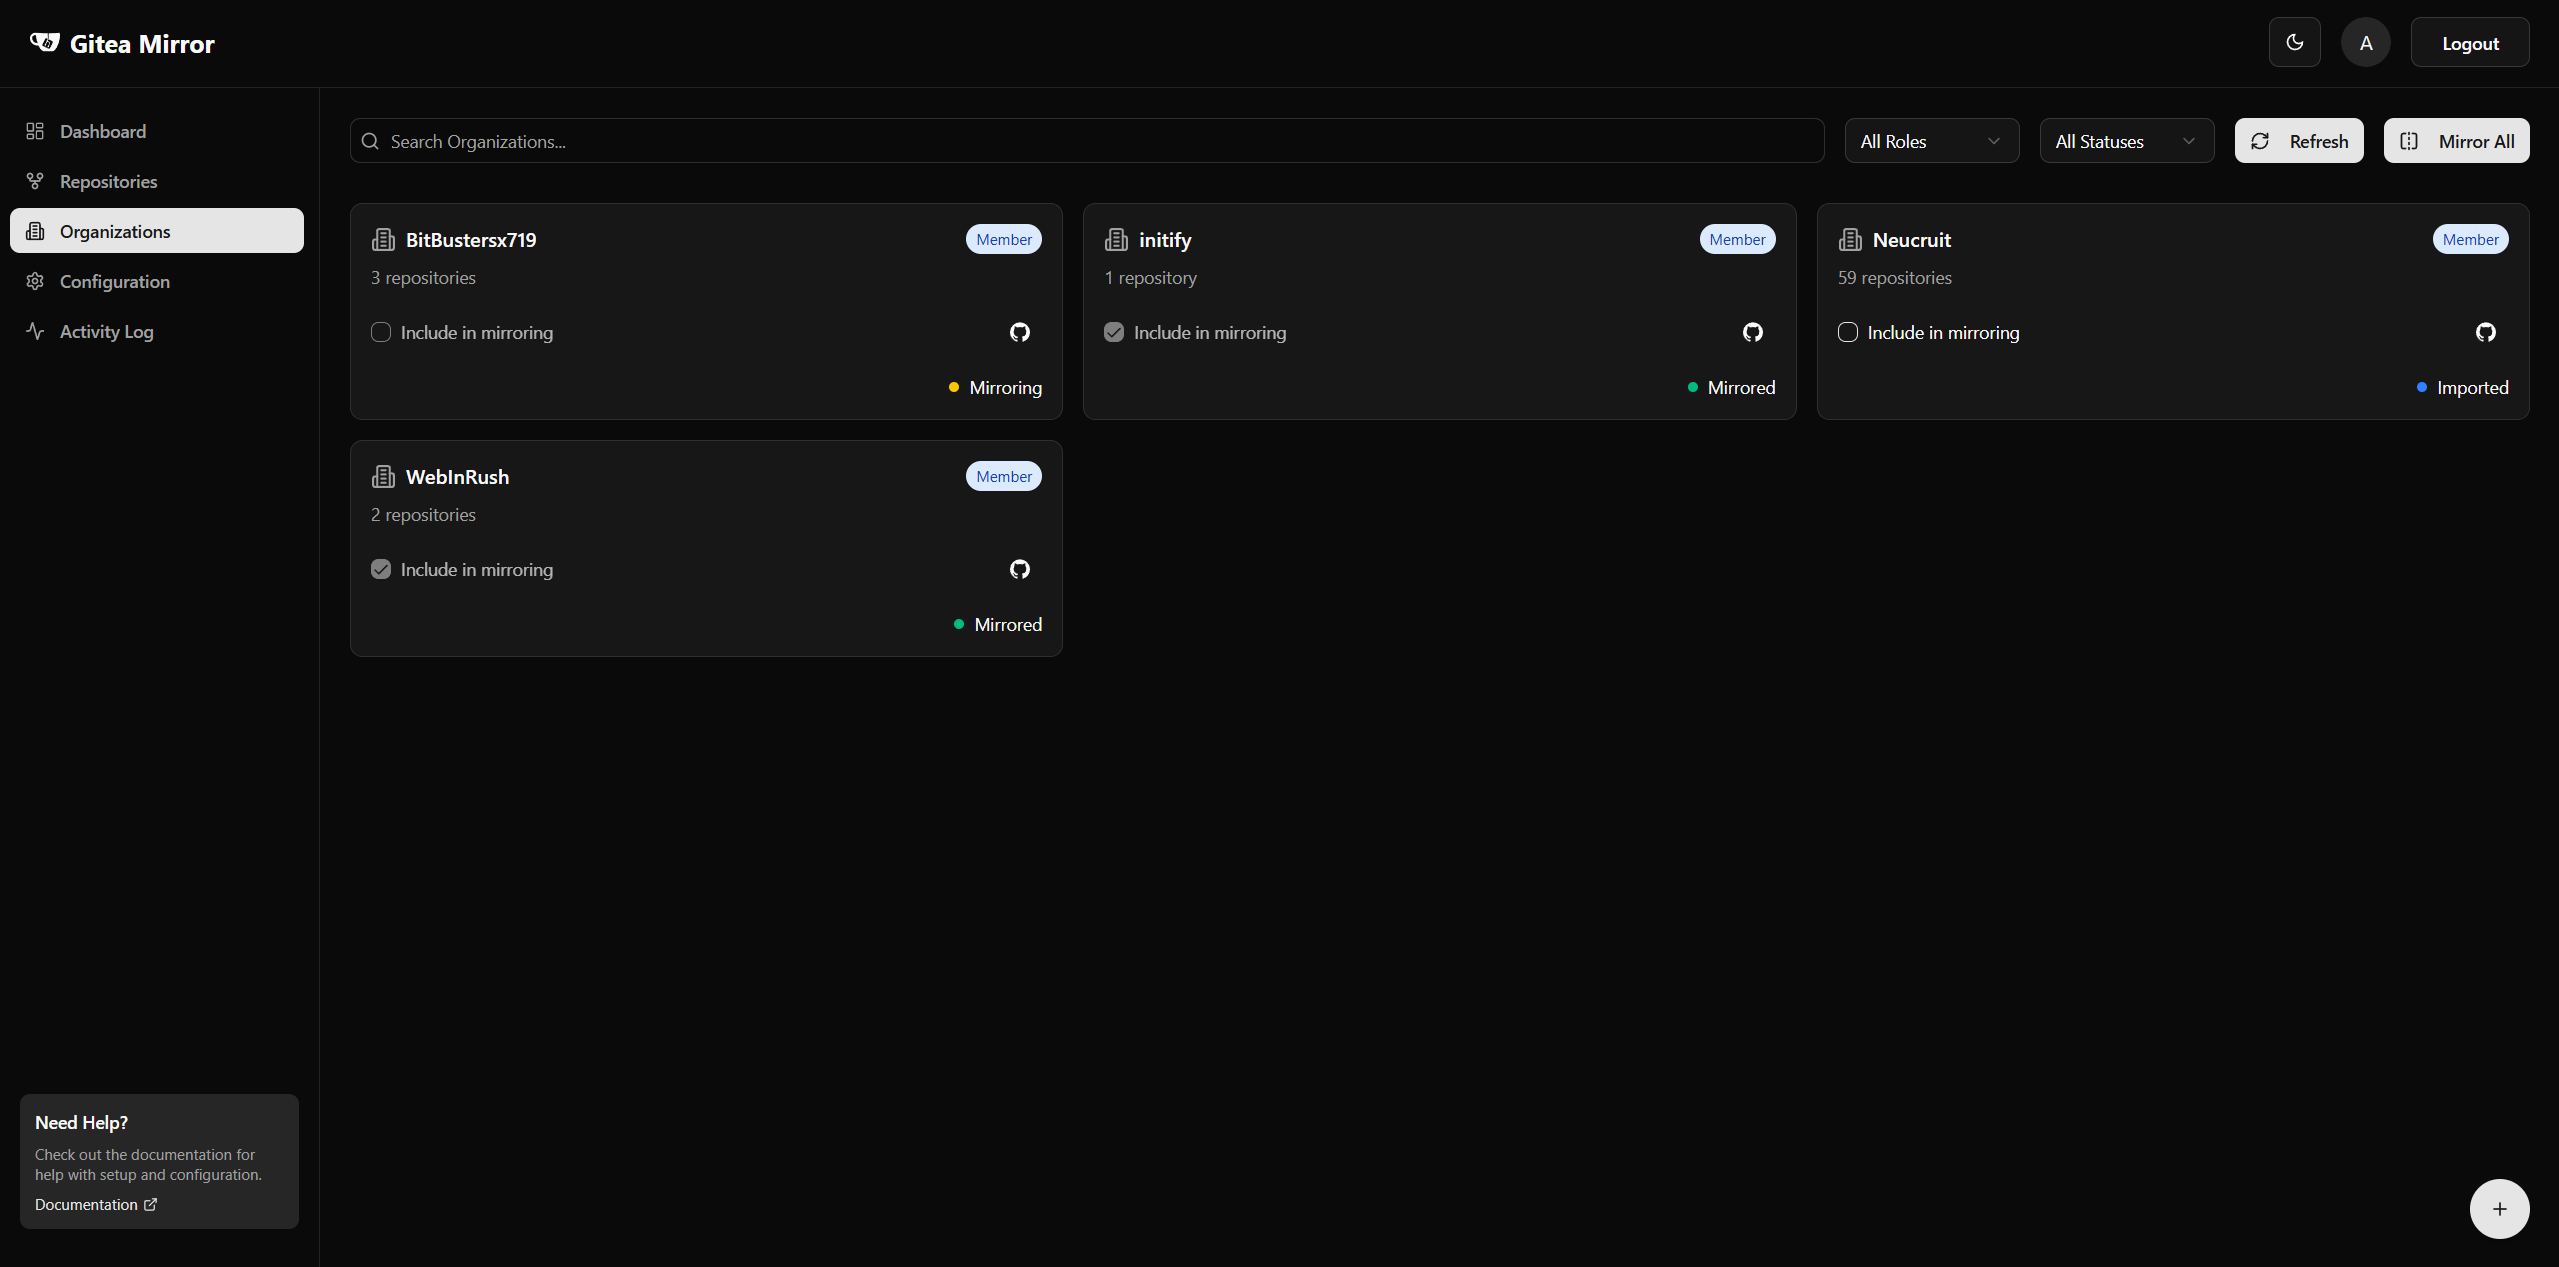
Task: Go to Repositories in the sidebar
Action: pyautogui.click(x=108, y=181)
